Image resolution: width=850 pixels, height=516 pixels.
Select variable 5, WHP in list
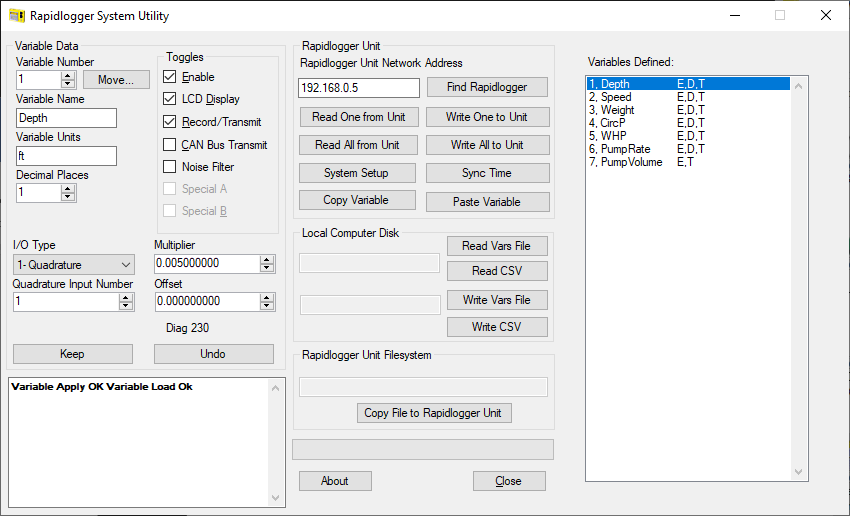click(688, 136)
